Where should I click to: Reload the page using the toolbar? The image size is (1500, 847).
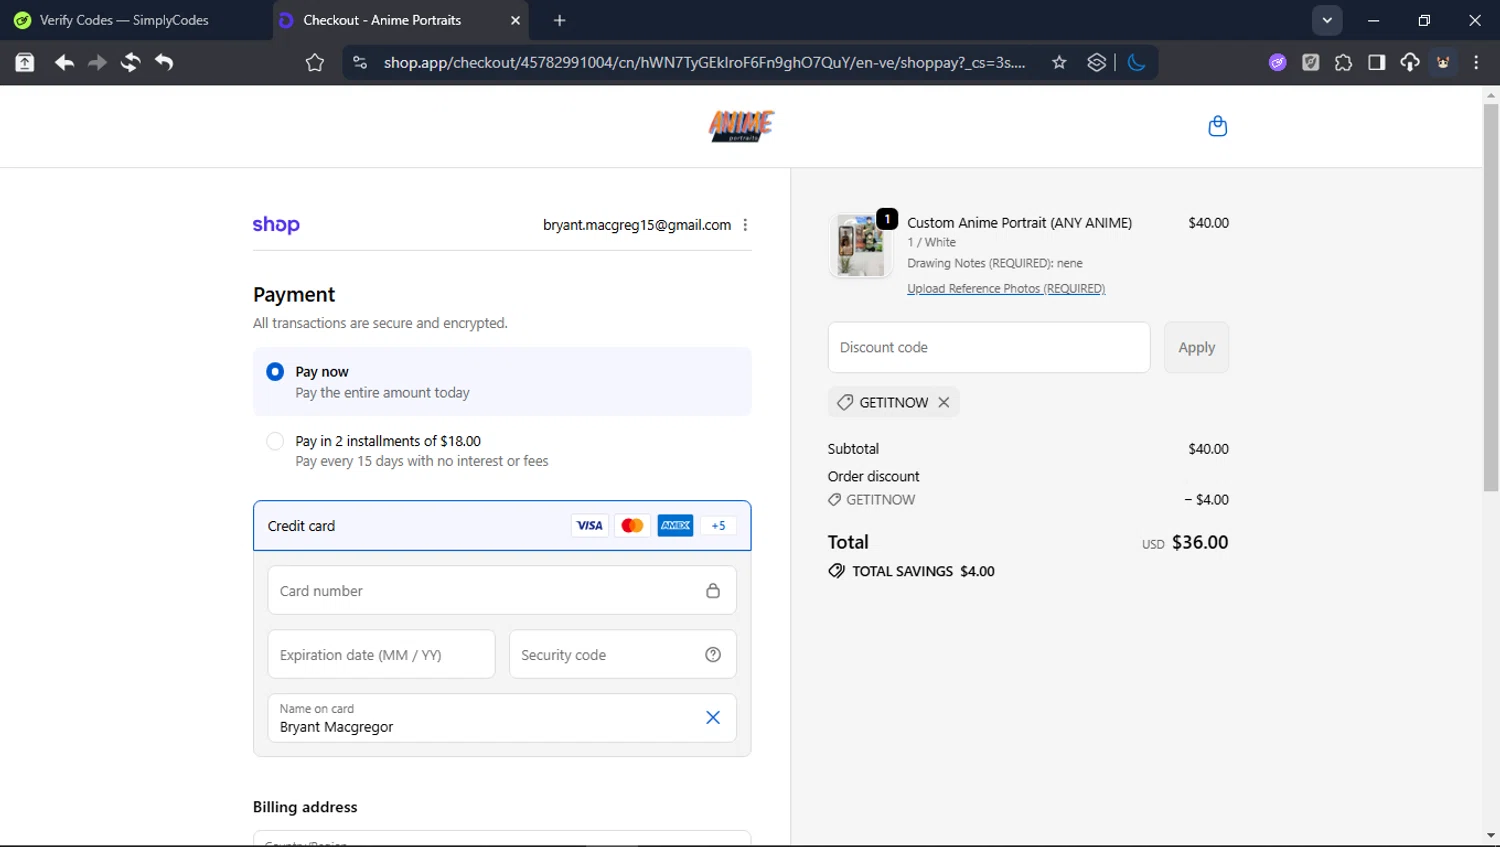point(130,63)
